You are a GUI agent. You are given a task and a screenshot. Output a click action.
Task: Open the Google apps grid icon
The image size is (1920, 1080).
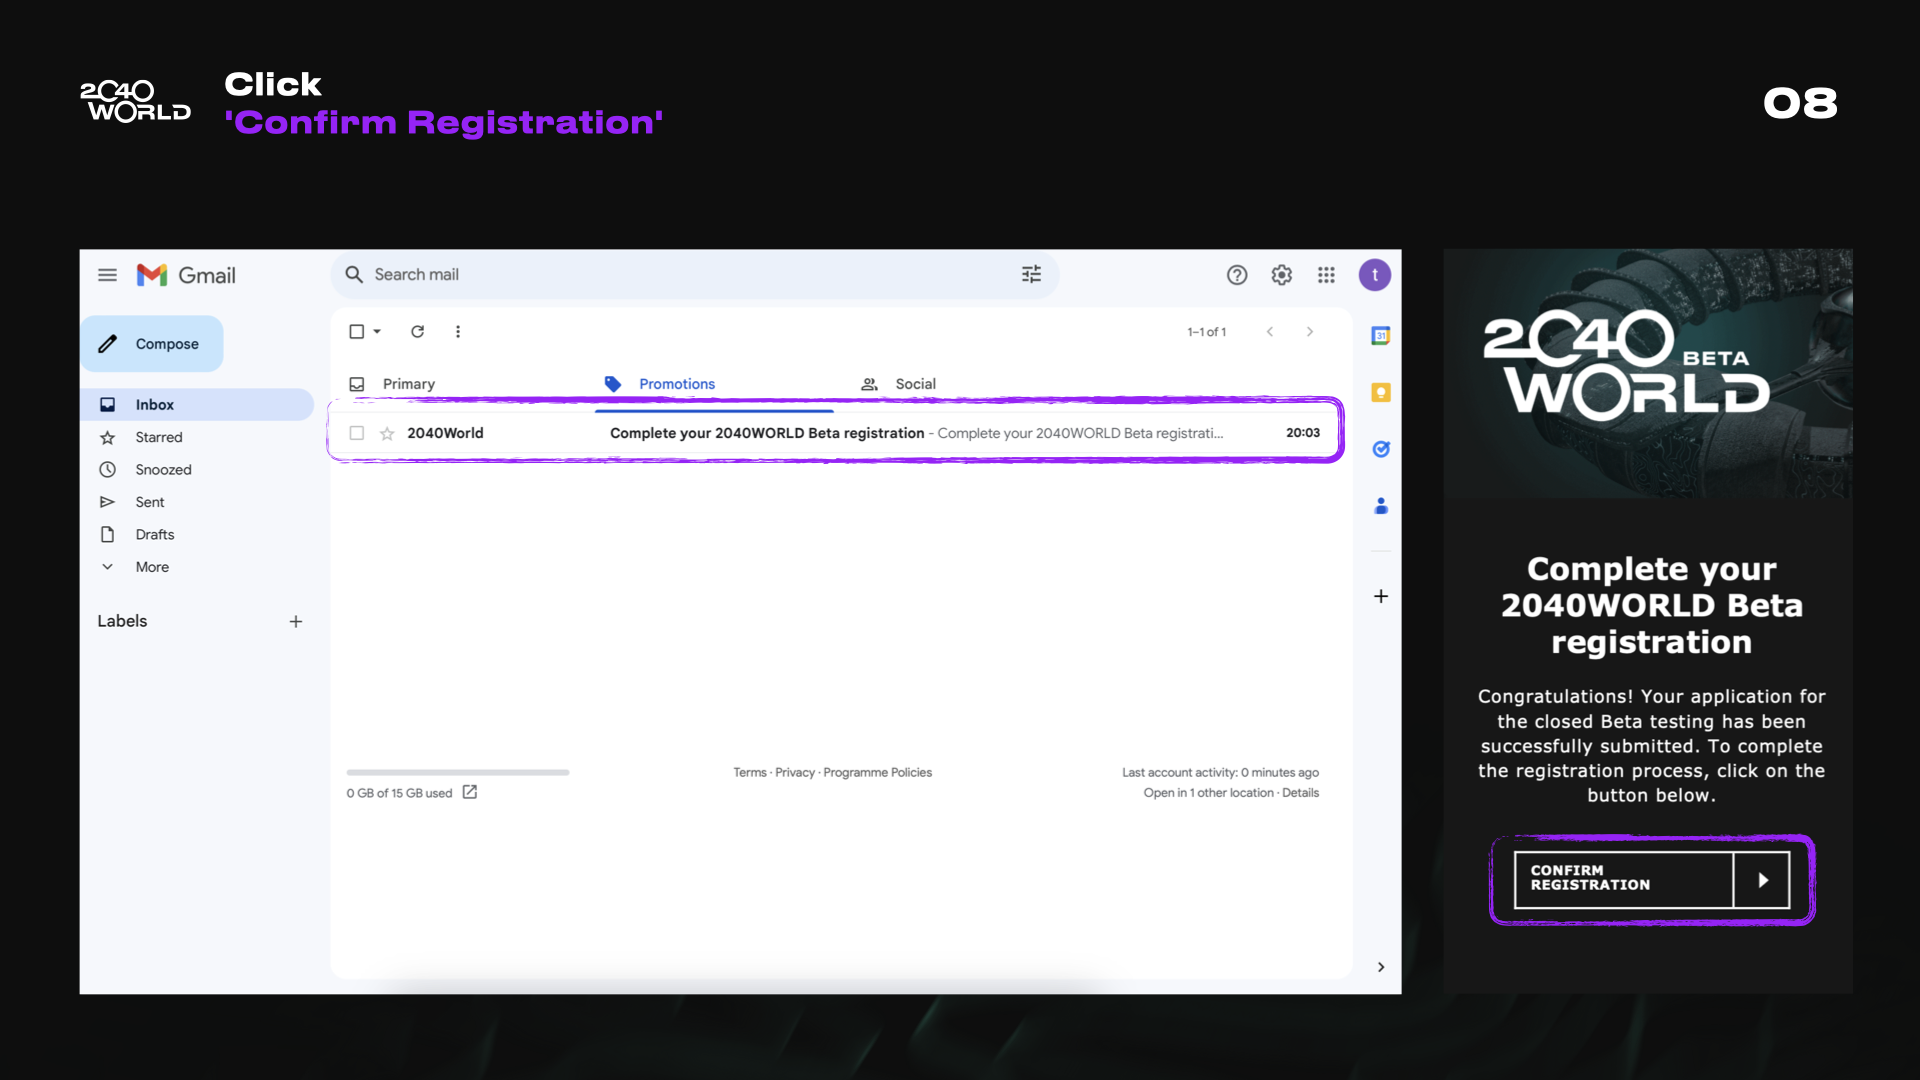click(x=1326, y=275)
